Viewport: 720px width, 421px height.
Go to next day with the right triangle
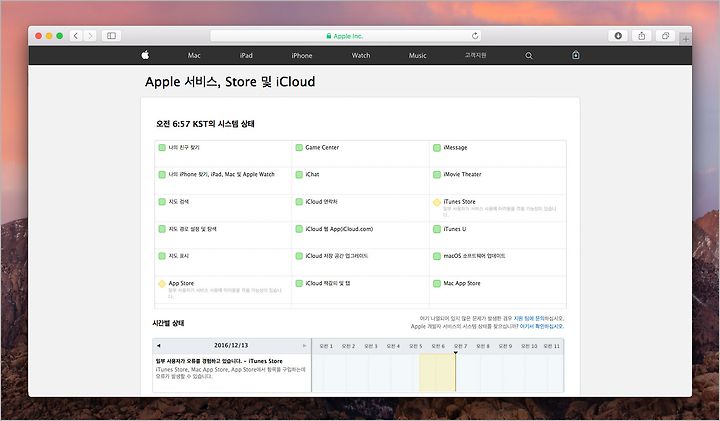(304, 346)
